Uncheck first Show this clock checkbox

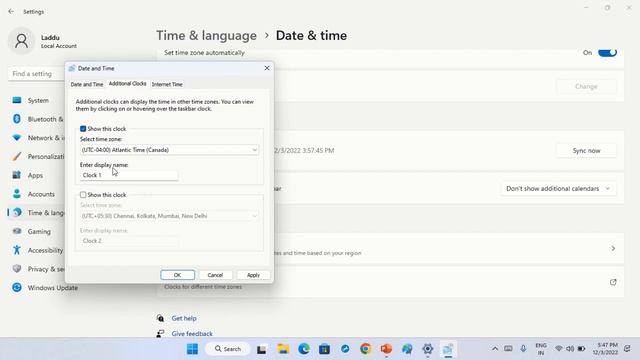click(83, 129)
